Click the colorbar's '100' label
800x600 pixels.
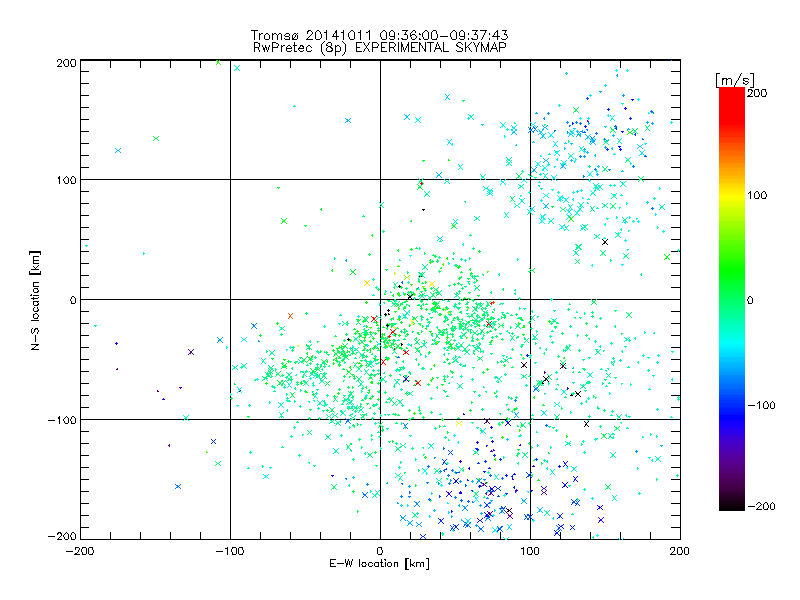pos(757,195)
